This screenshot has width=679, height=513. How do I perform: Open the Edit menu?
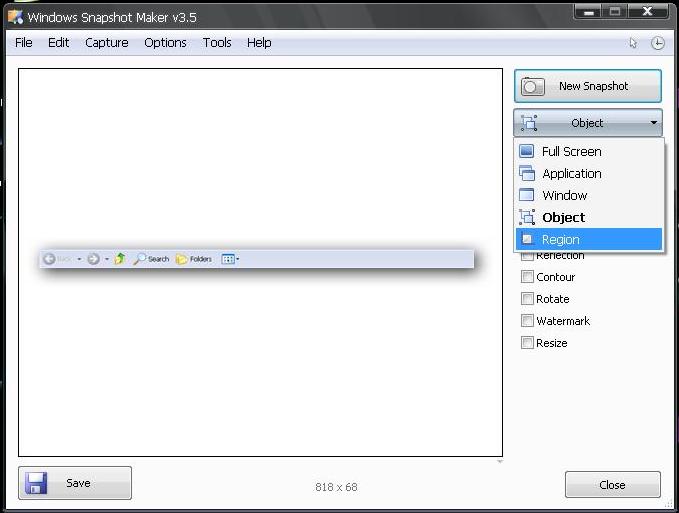click(x=58, y=42)
